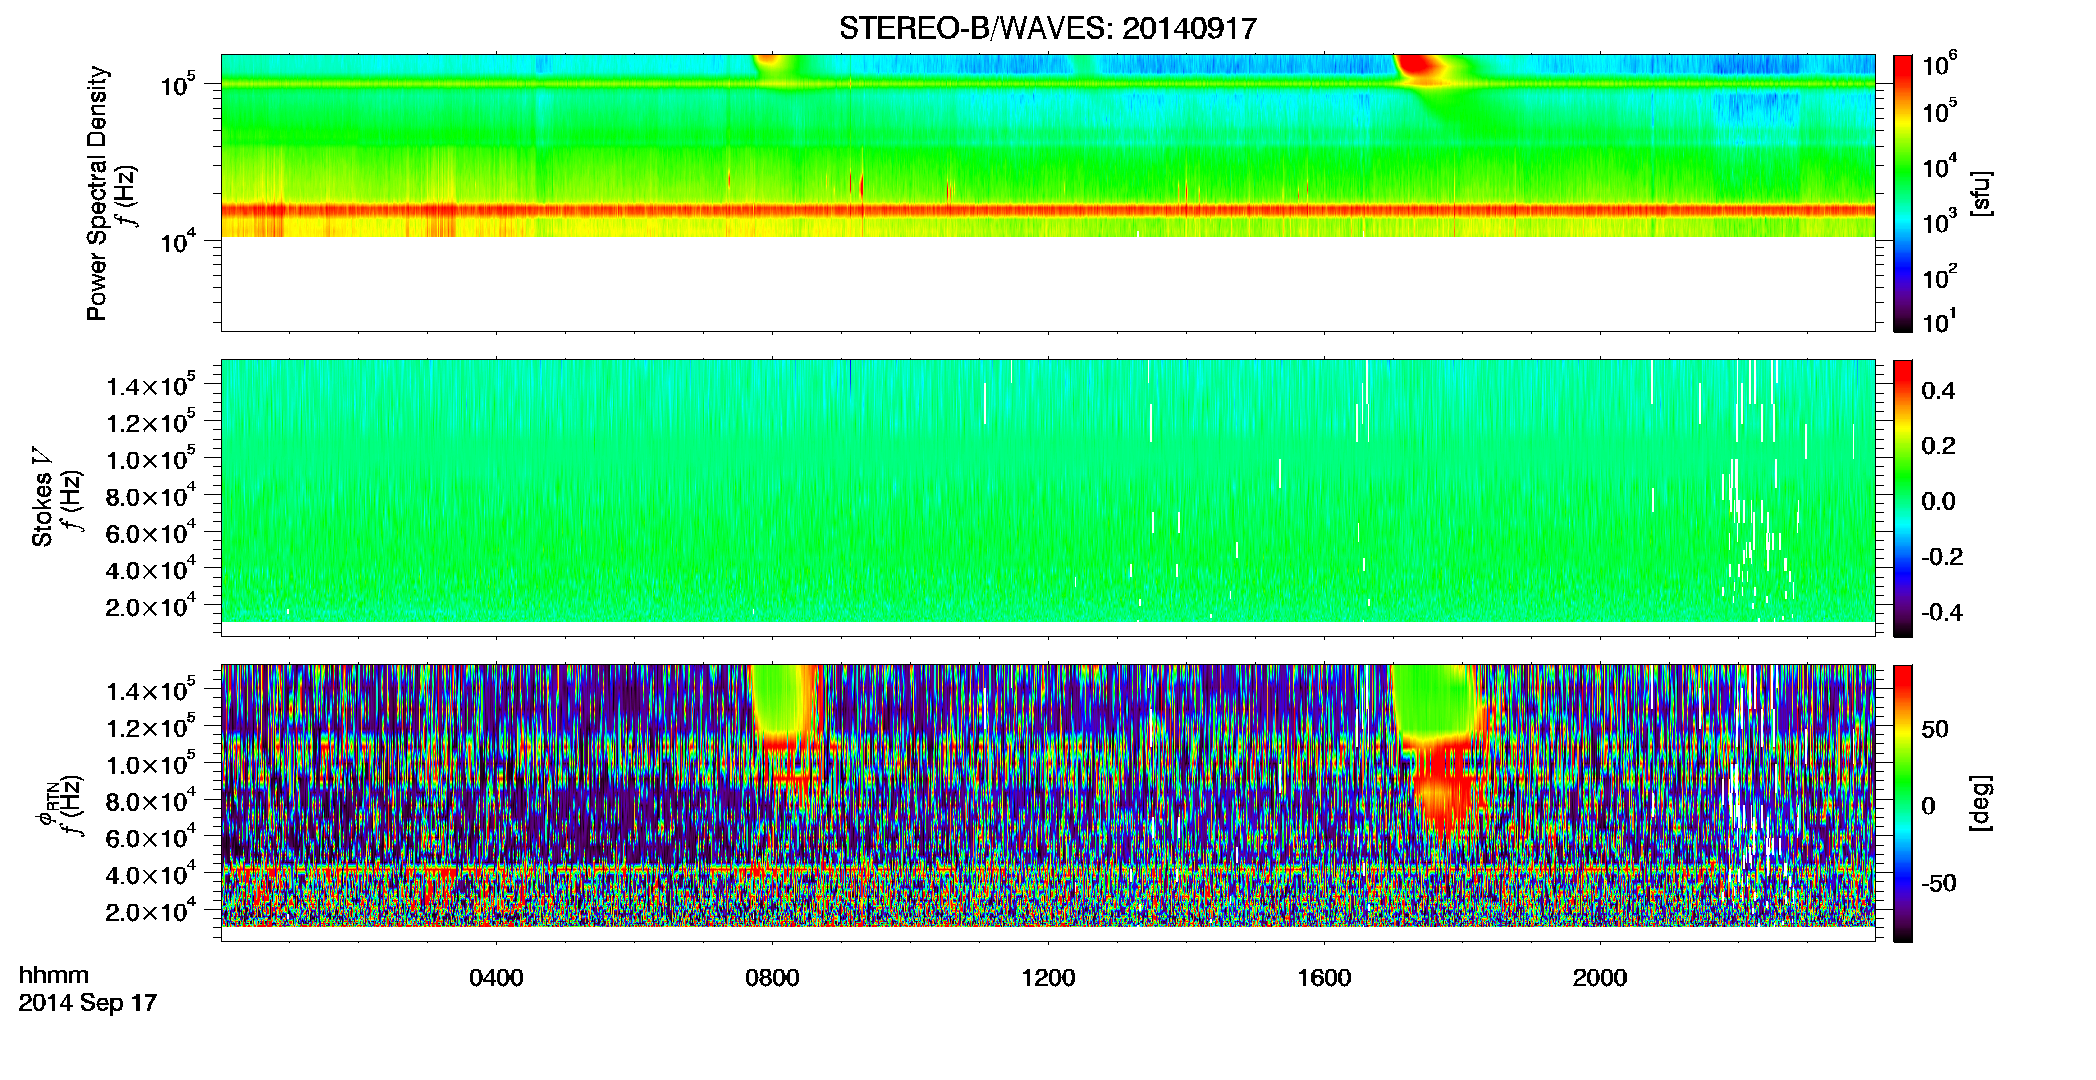Click the 0.4 tick on Stokes V colorbar
This screenshot has width=2096, height=1080.
1938,391
